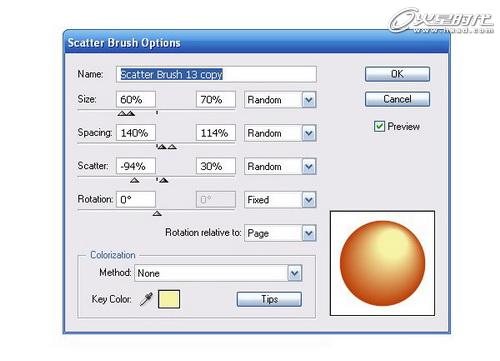This screenshot has height=361, width=500.
Task: Click the Rotation 0° input field
Action: pyautogui.click(x=136, y=199)
